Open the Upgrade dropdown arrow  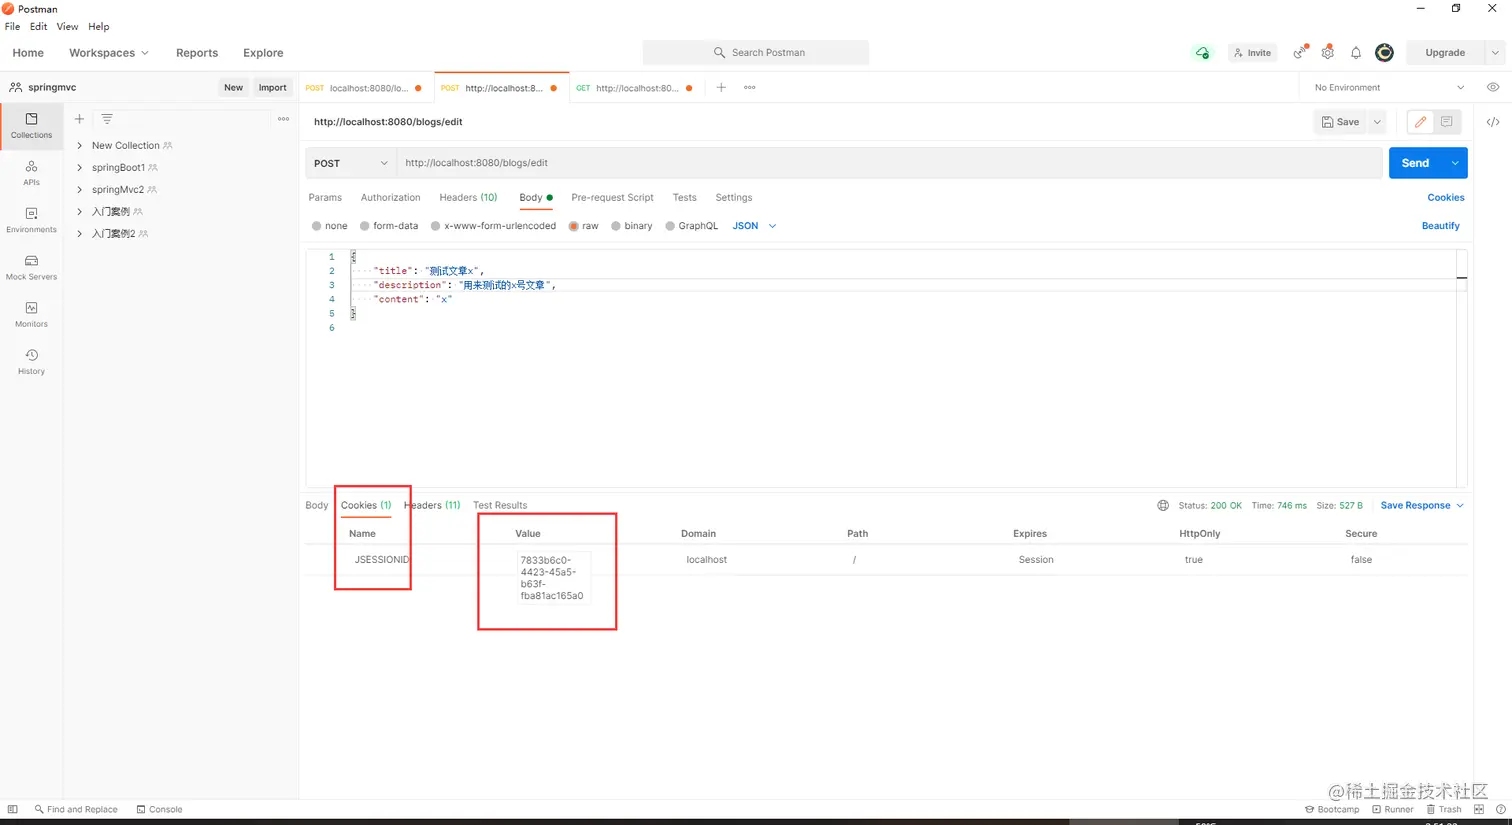click(1495, 53)
